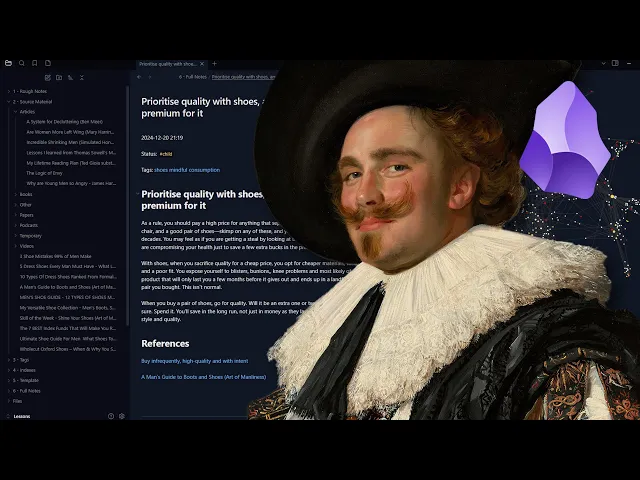Open Are Women More Left Wing note

point(70,132)
